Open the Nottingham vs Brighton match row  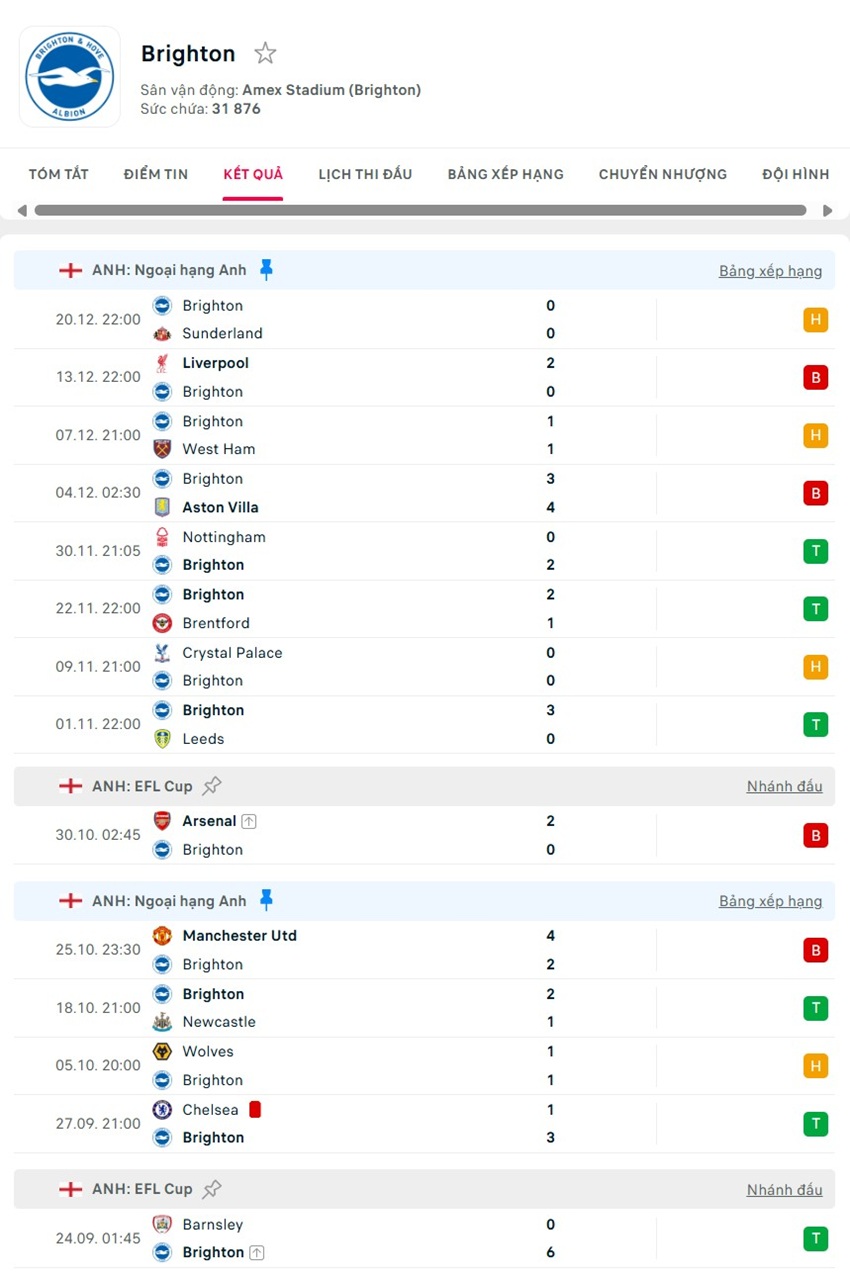400,550
